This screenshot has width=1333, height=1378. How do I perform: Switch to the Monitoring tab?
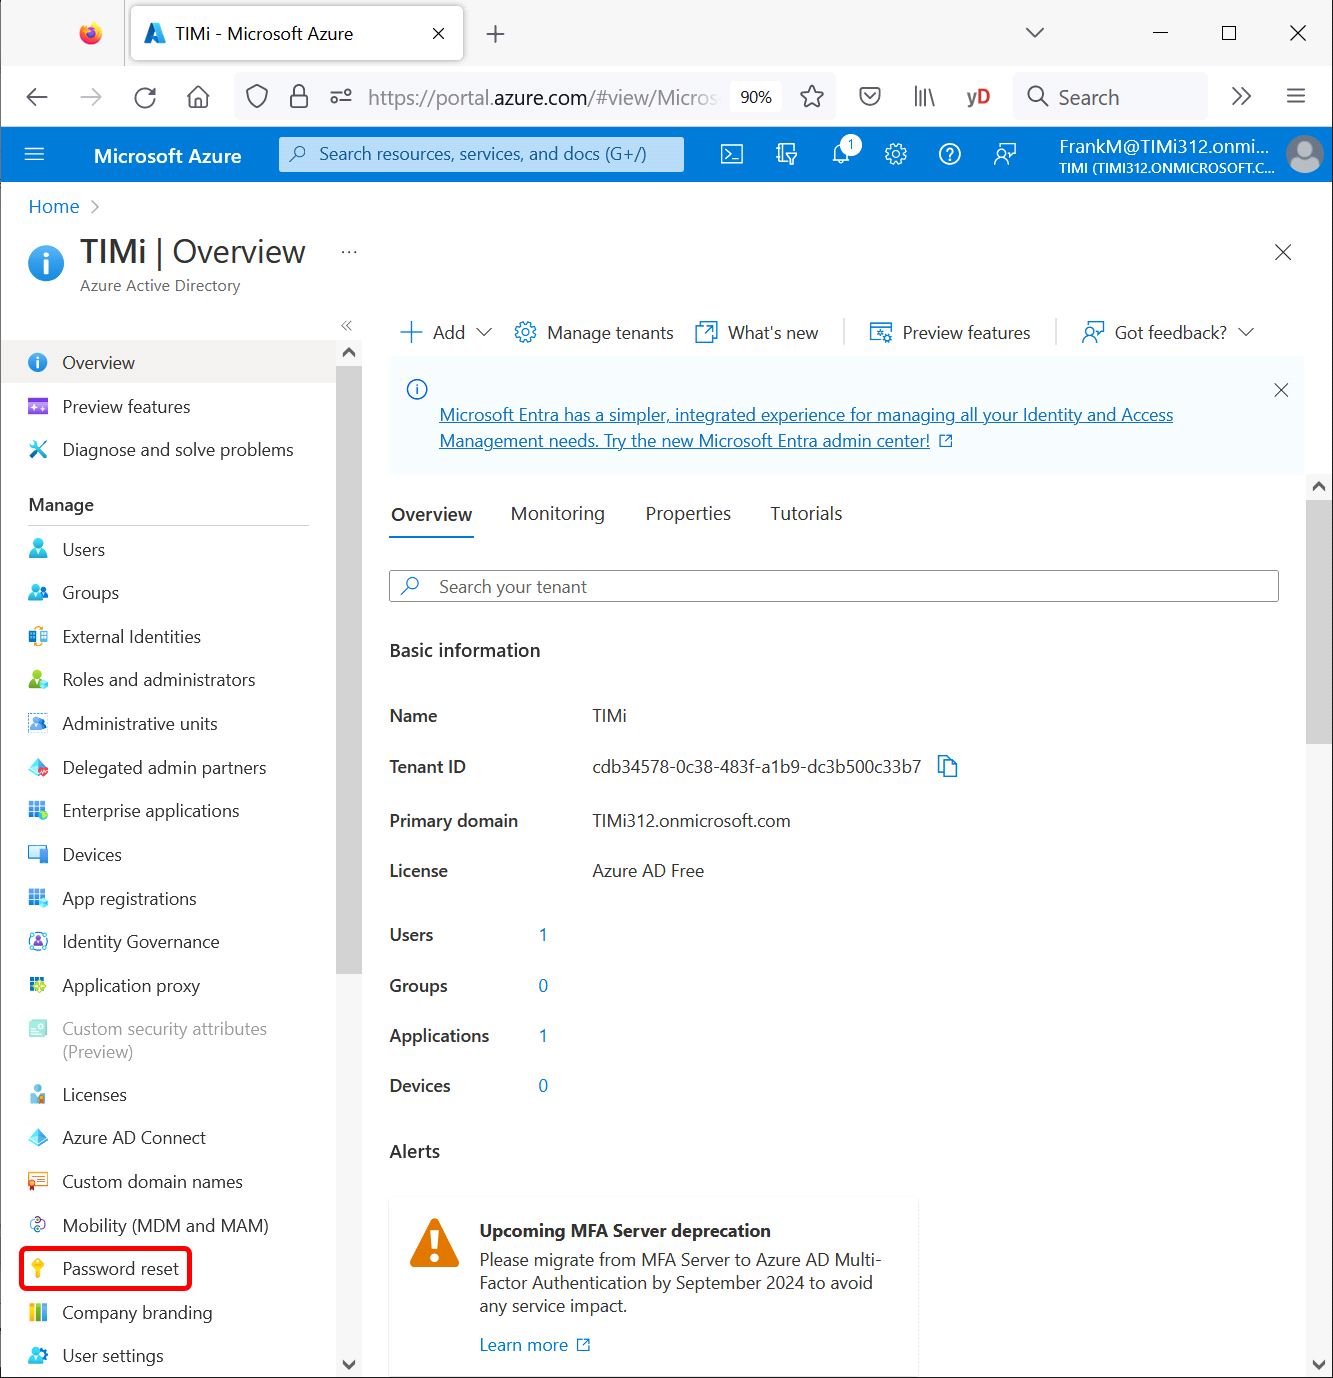click(x=558, y=514)
